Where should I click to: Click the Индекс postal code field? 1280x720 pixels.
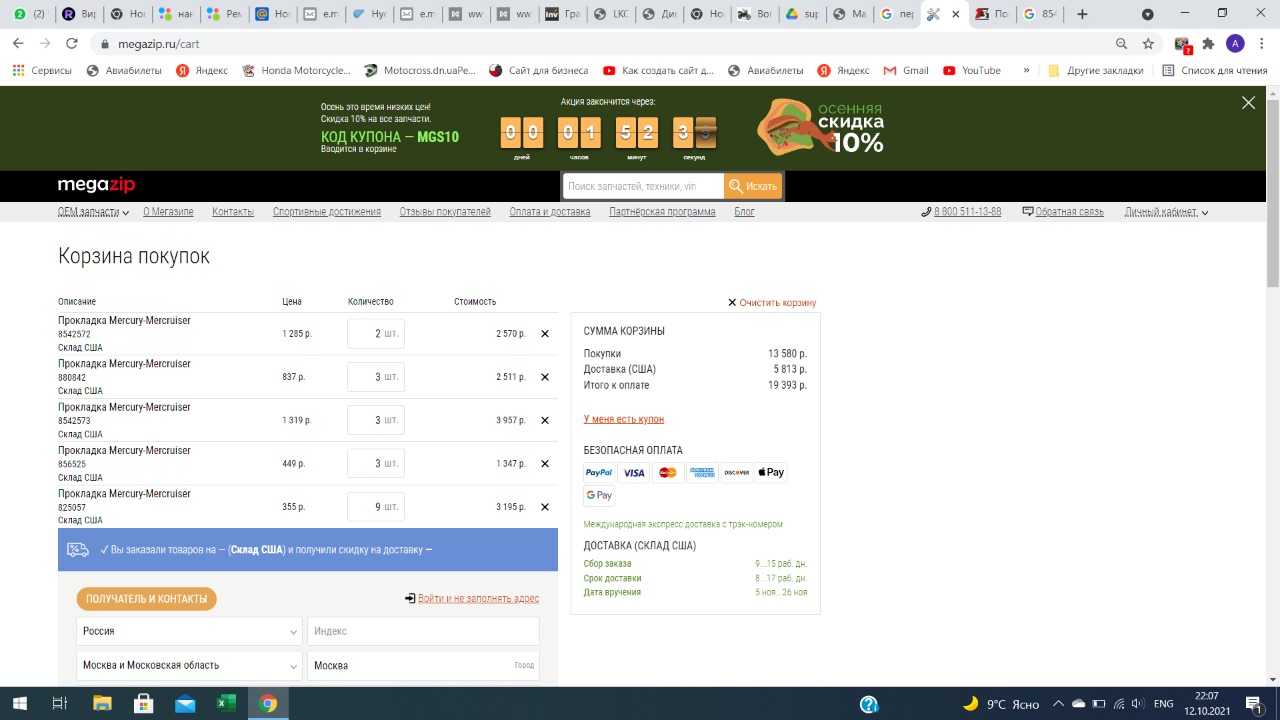coord(423,631)
